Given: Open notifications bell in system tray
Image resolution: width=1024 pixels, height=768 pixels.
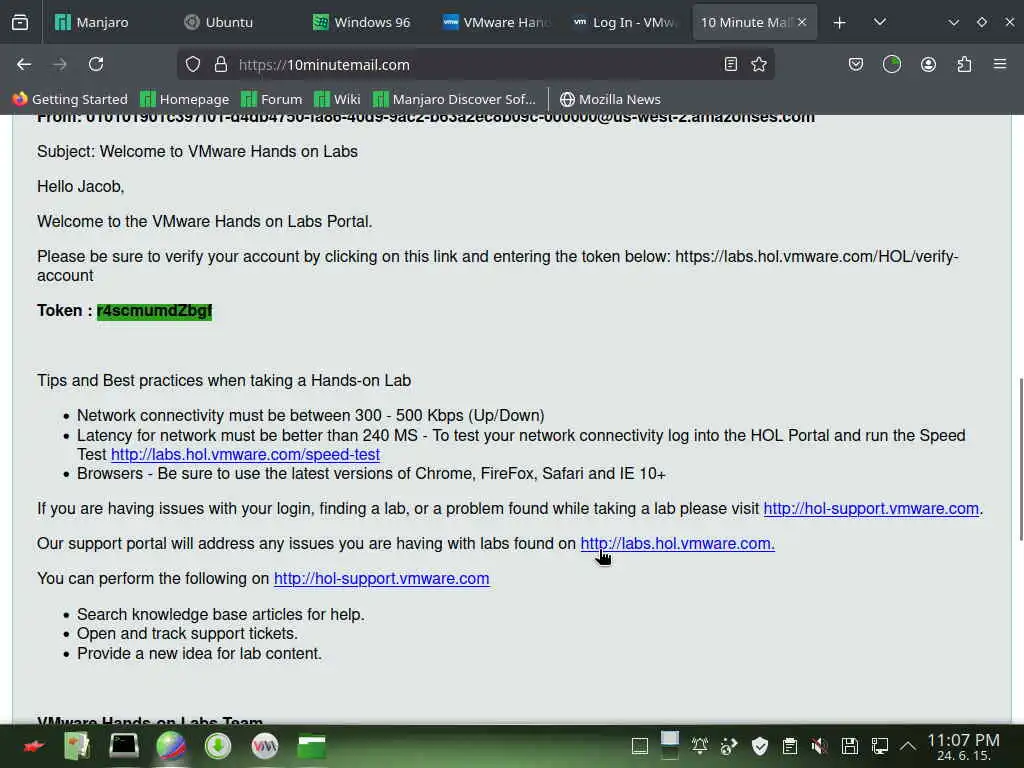Looking at the screenshot, I should pyautogui.click(x=699, y=746).
